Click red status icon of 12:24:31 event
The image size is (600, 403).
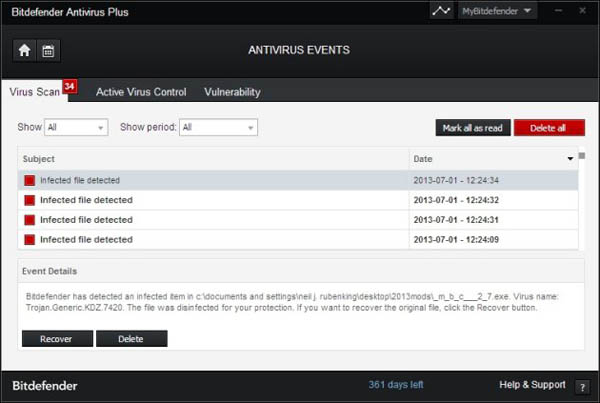click(x=29, y=220)
